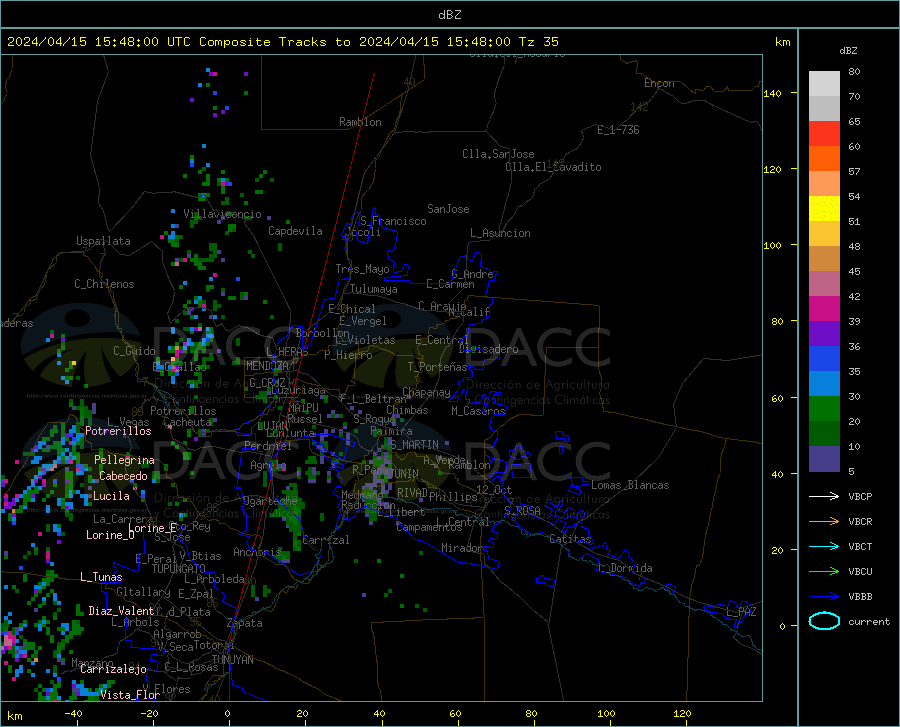Click the Ramblon label near top

point(360,122)
